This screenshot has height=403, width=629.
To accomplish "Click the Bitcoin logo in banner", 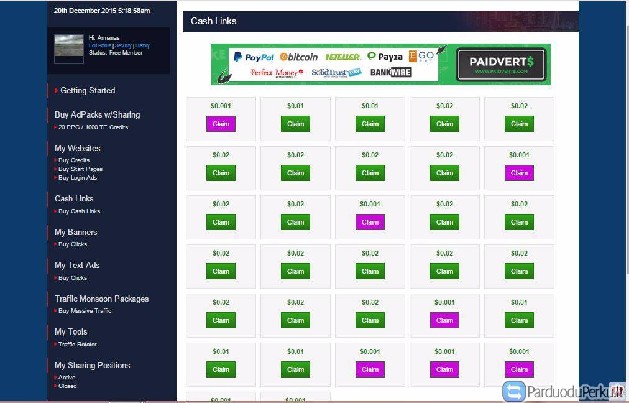I will coord(299,58).
